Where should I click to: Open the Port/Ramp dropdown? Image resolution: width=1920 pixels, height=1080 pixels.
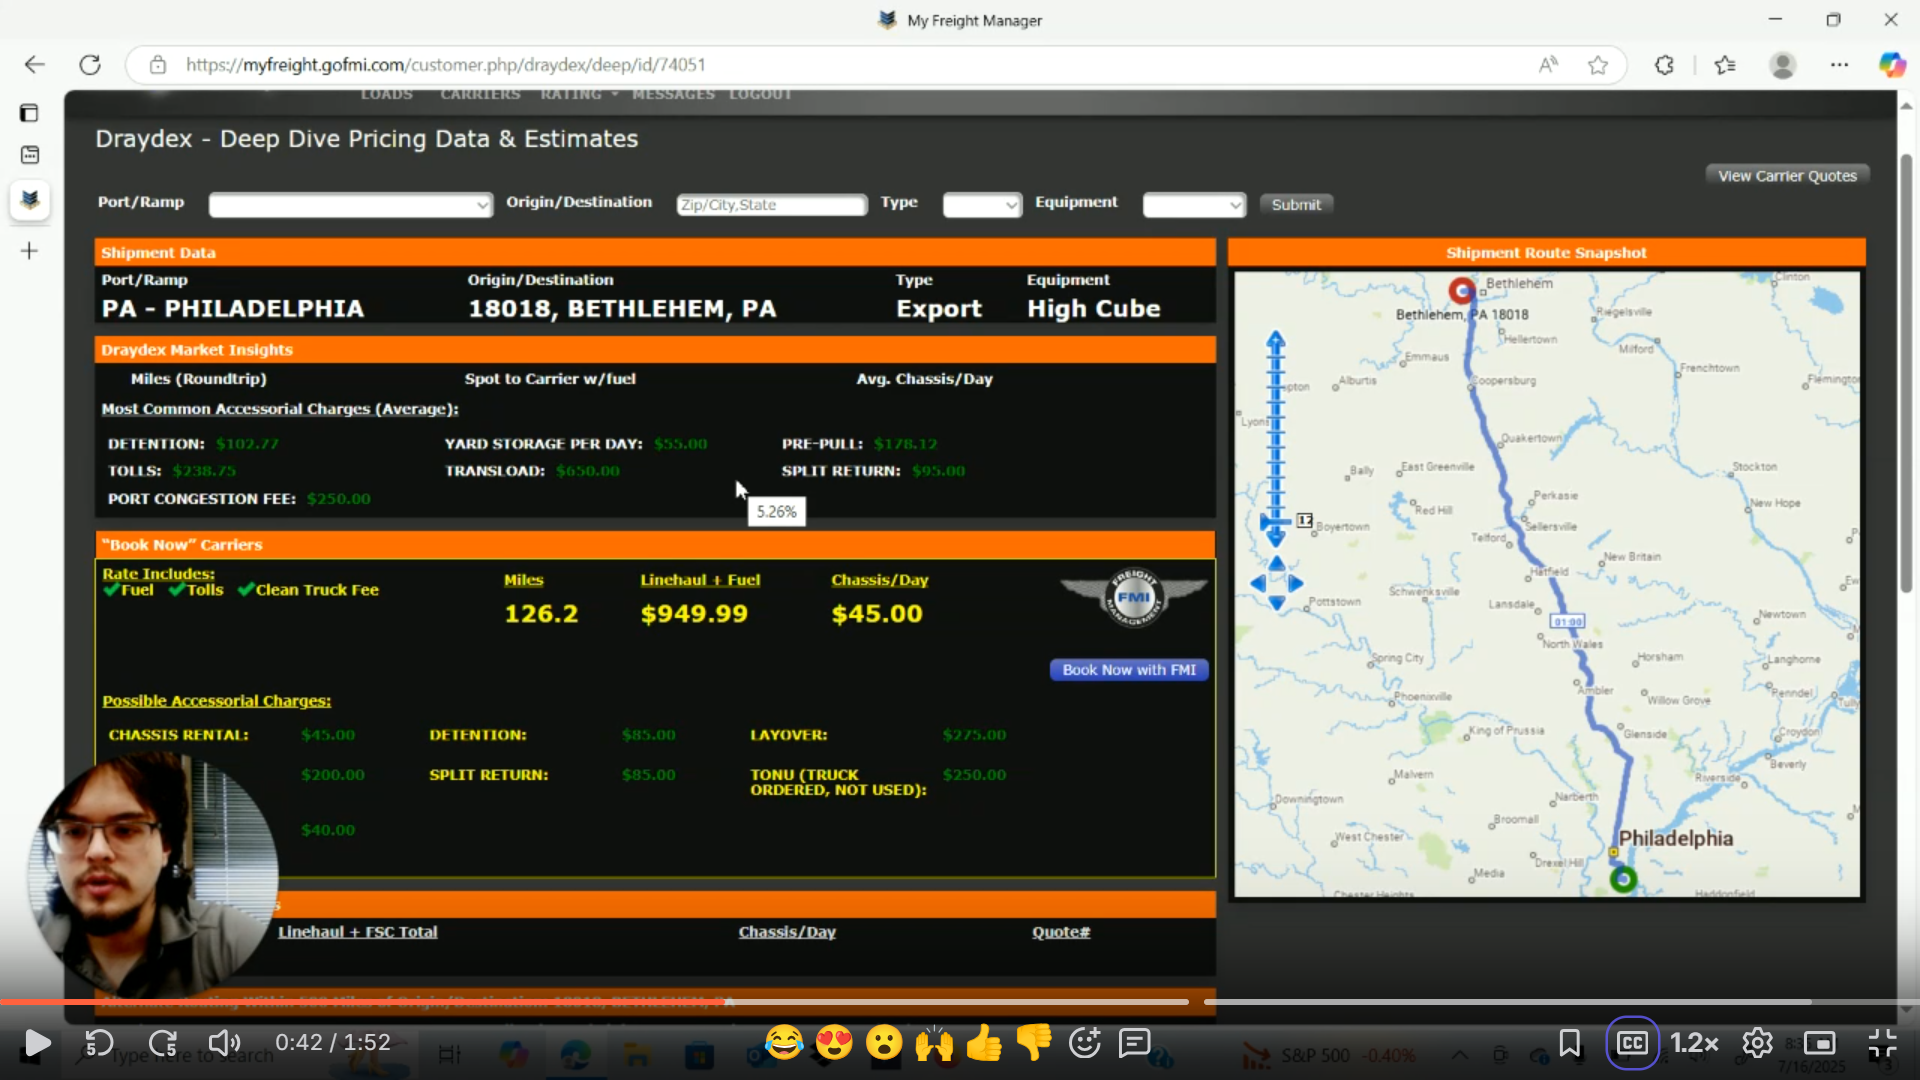pos(350,205)
